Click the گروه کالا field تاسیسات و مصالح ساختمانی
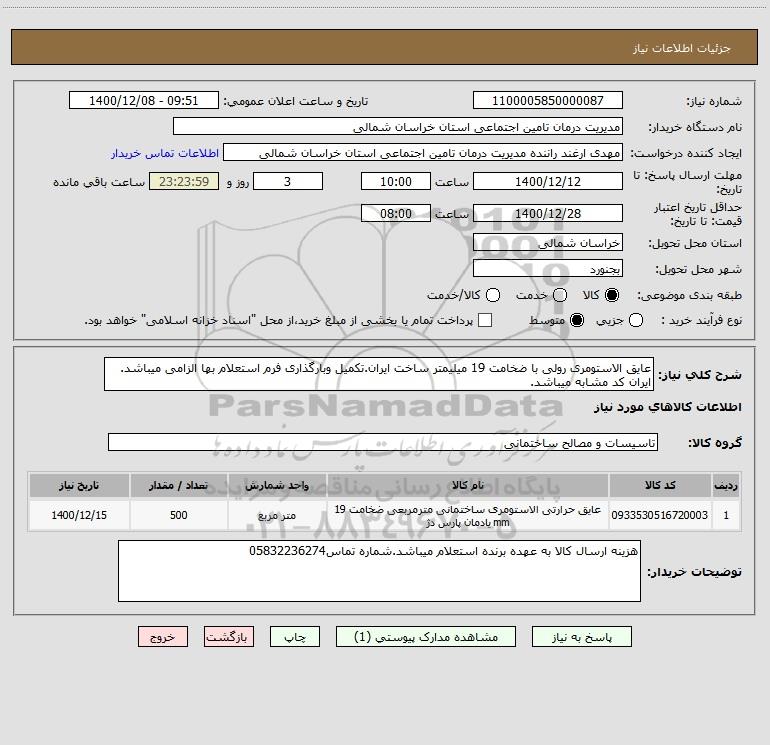The width and height of the screenshot is (770, 745). (x=383, y=442)
